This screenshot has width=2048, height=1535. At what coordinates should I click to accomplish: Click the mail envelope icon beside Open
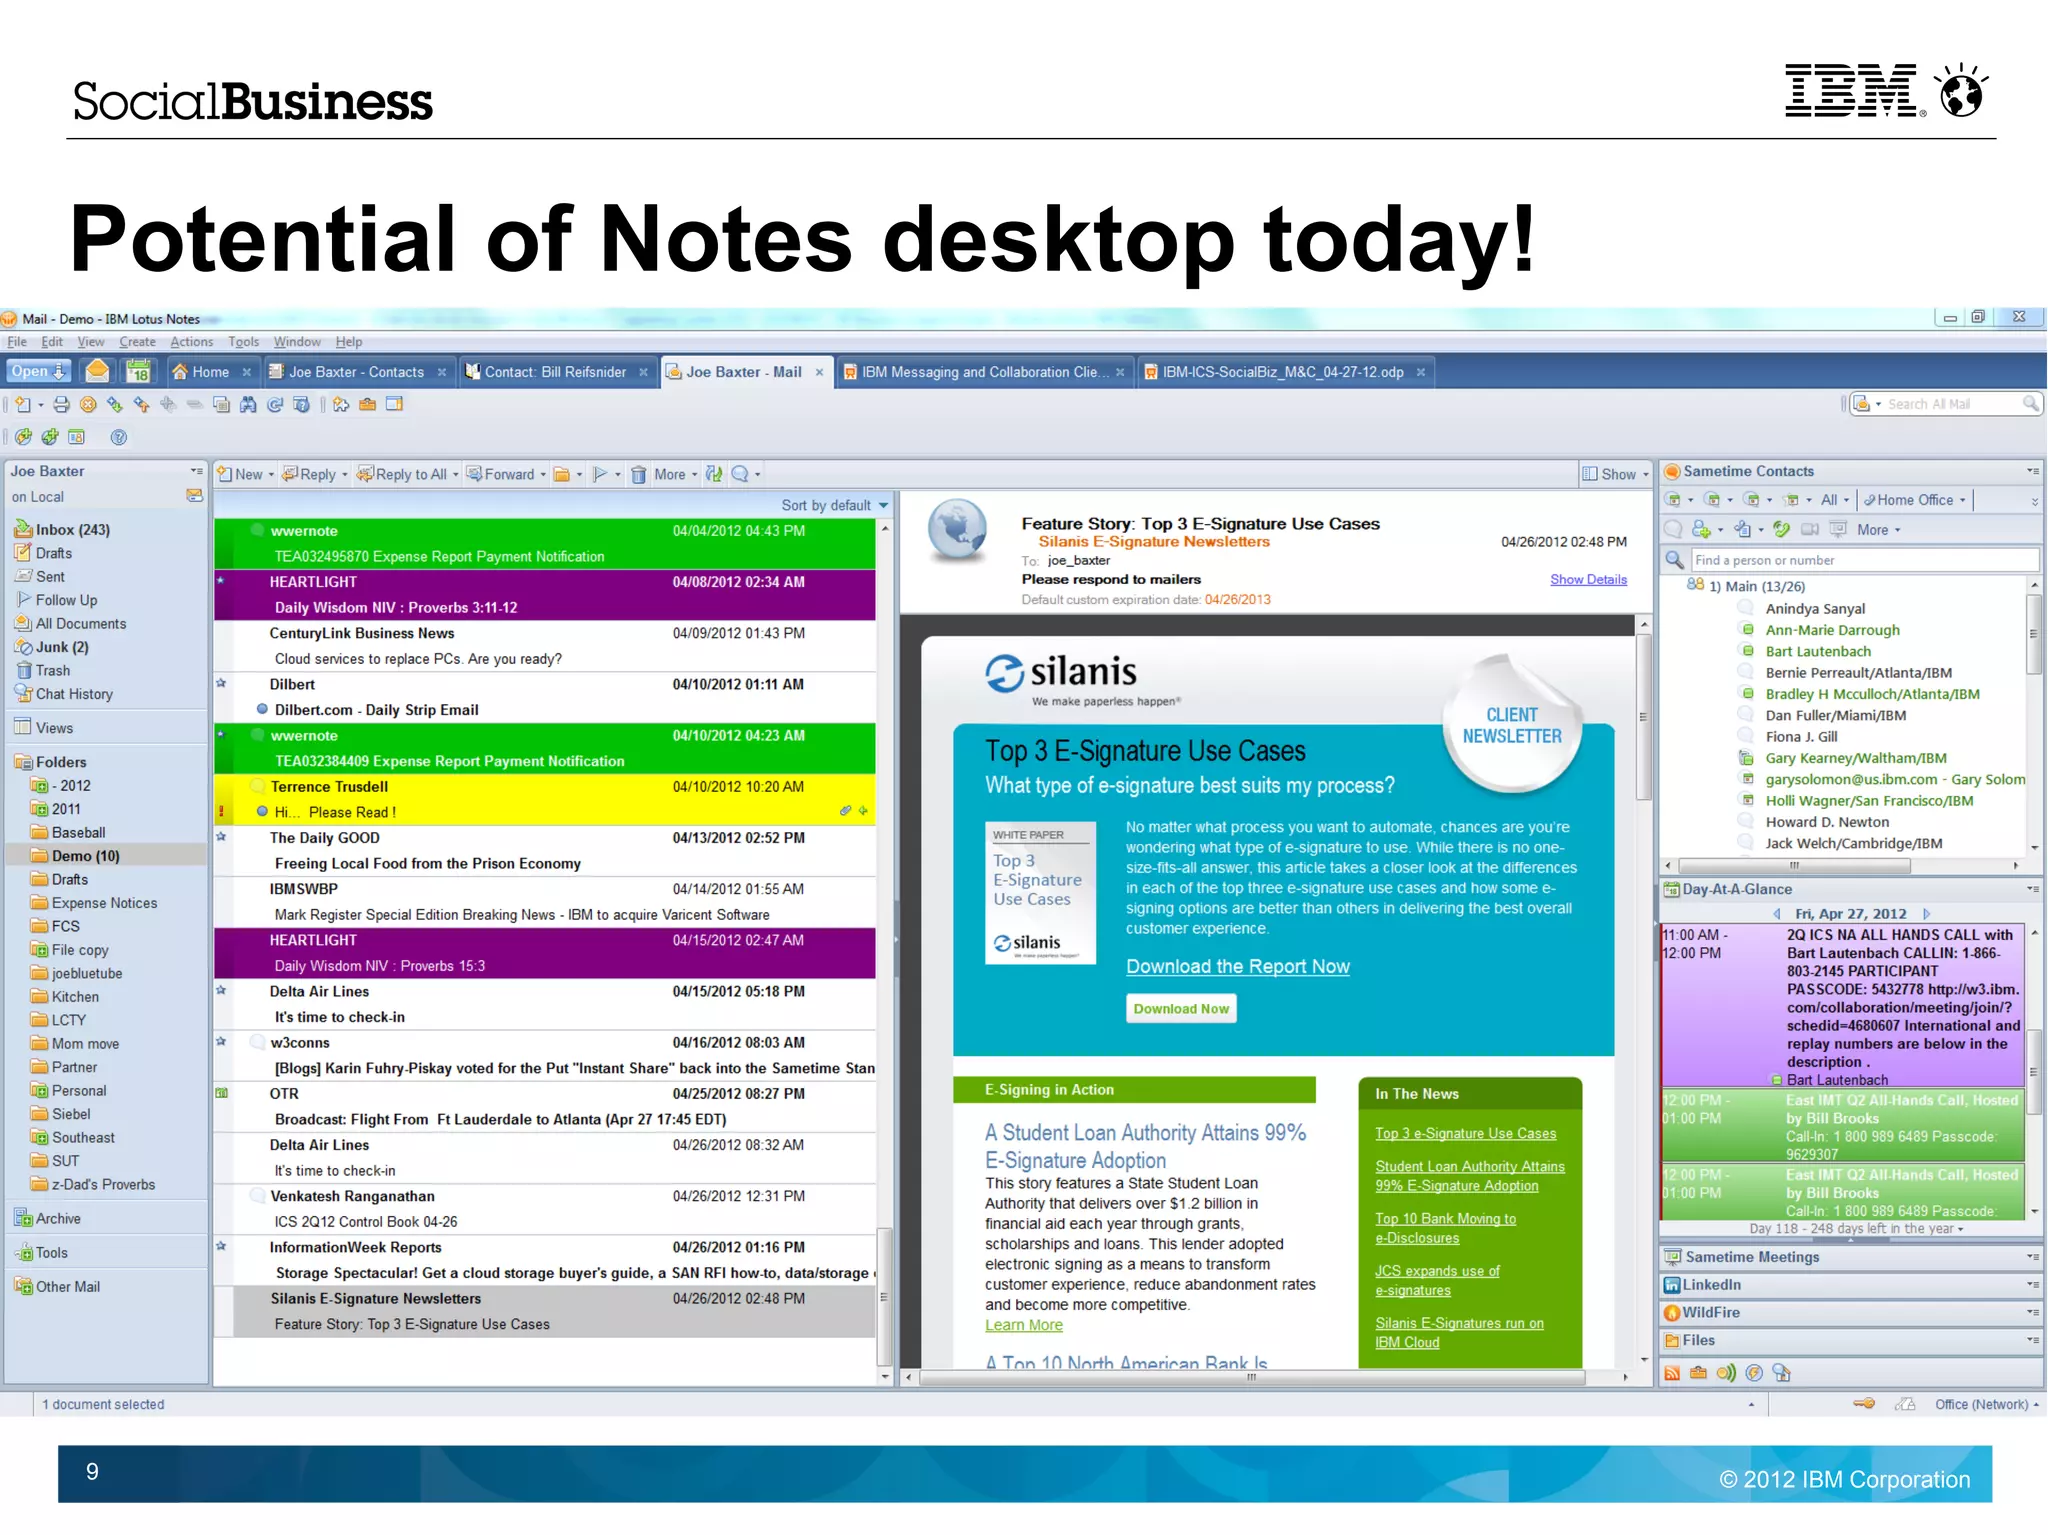point(97,372)
